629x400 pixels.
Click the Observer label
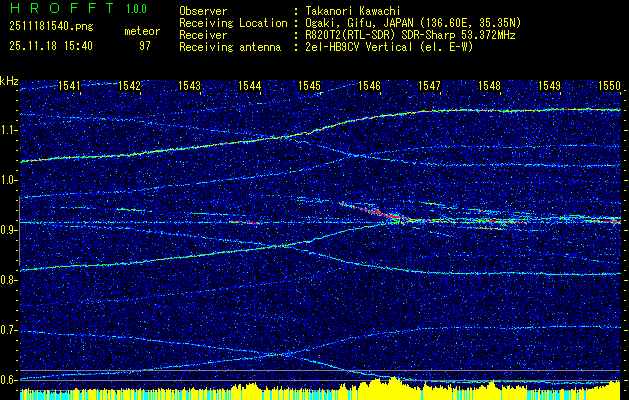point(203,11)
